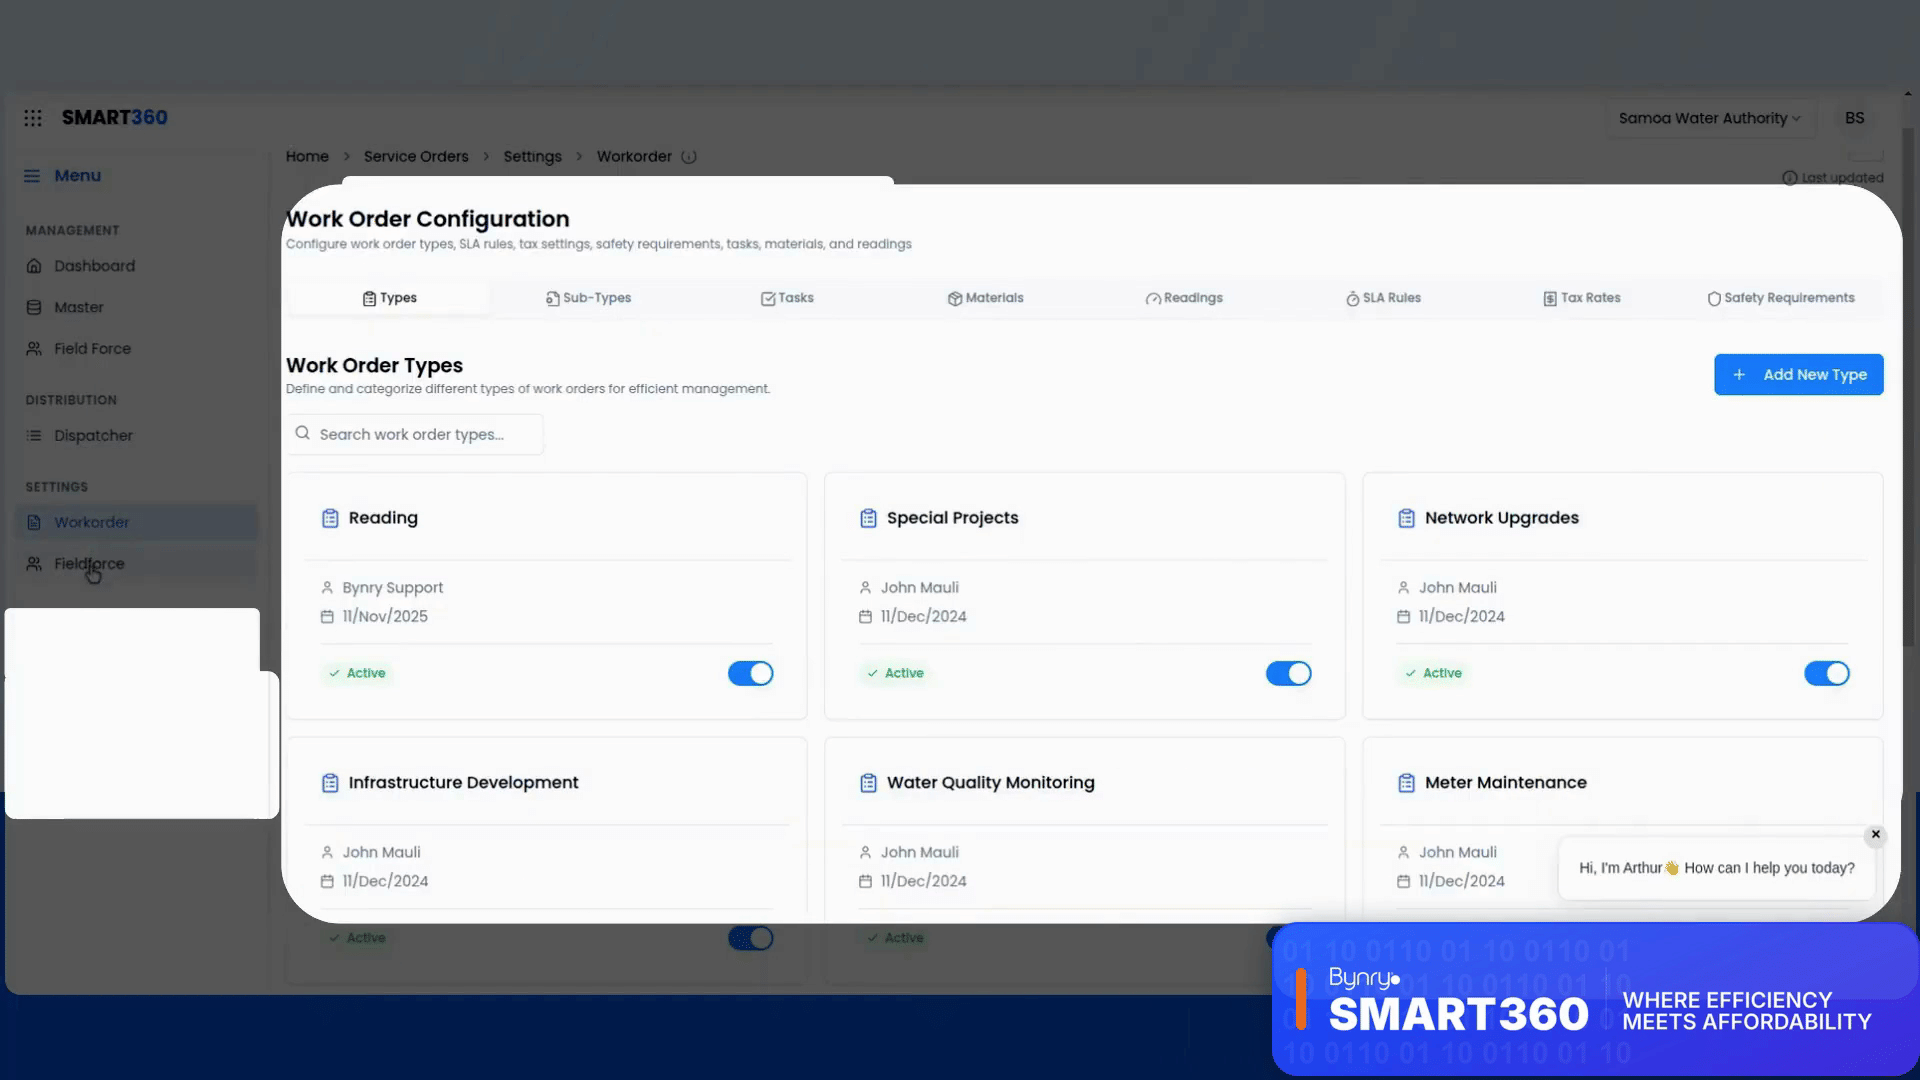Click the Field Force people icon under Management

34,349
